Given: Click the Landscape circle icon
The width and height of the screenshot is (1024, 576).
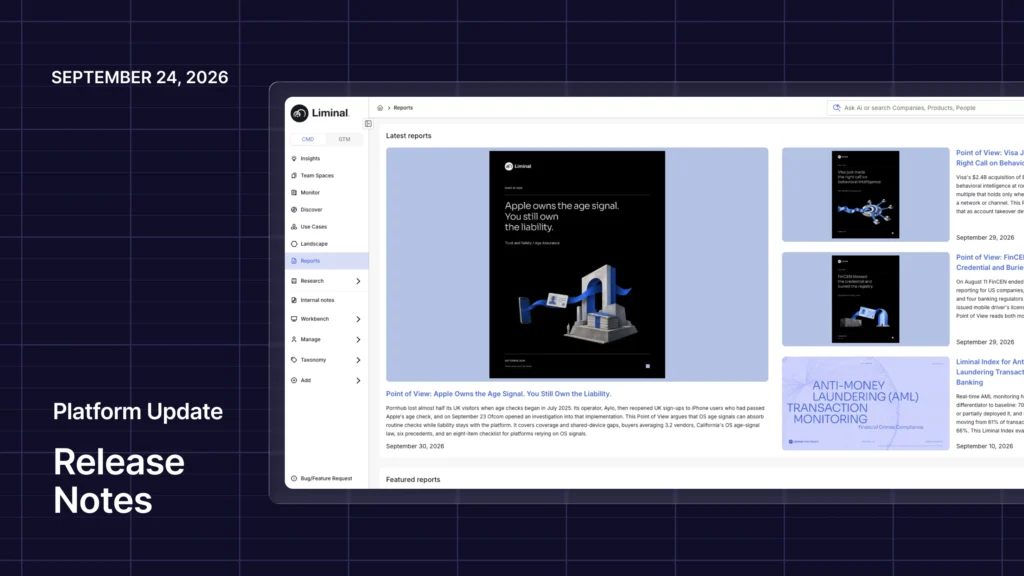Looking at the screenshot, I should point(294,244).
